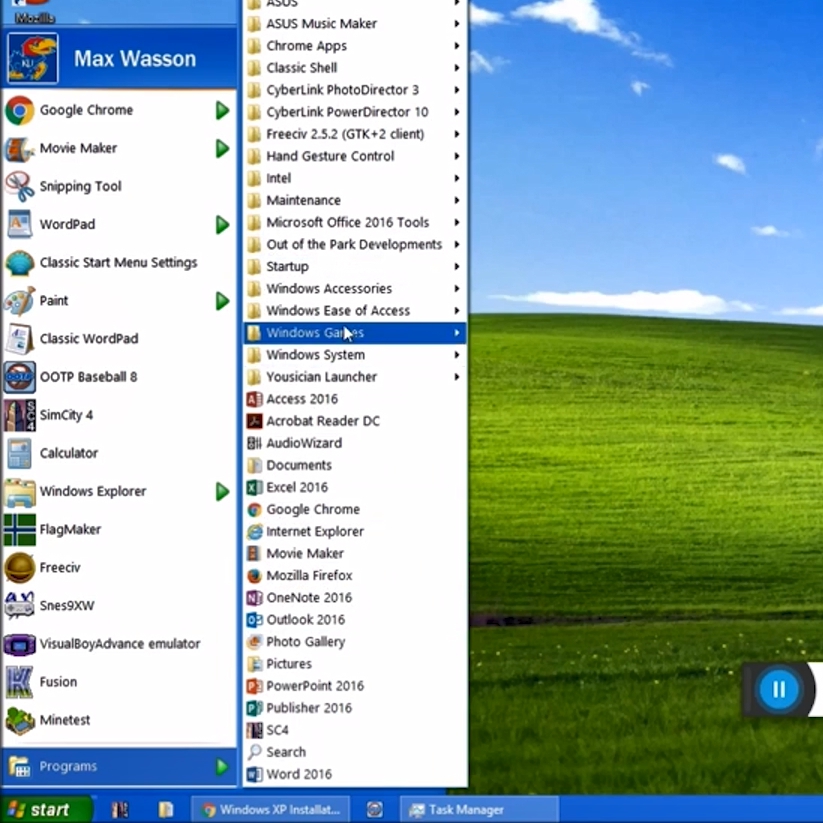Open Calculator
Viewport: 823px width, 823px height.
click(119, 453)
